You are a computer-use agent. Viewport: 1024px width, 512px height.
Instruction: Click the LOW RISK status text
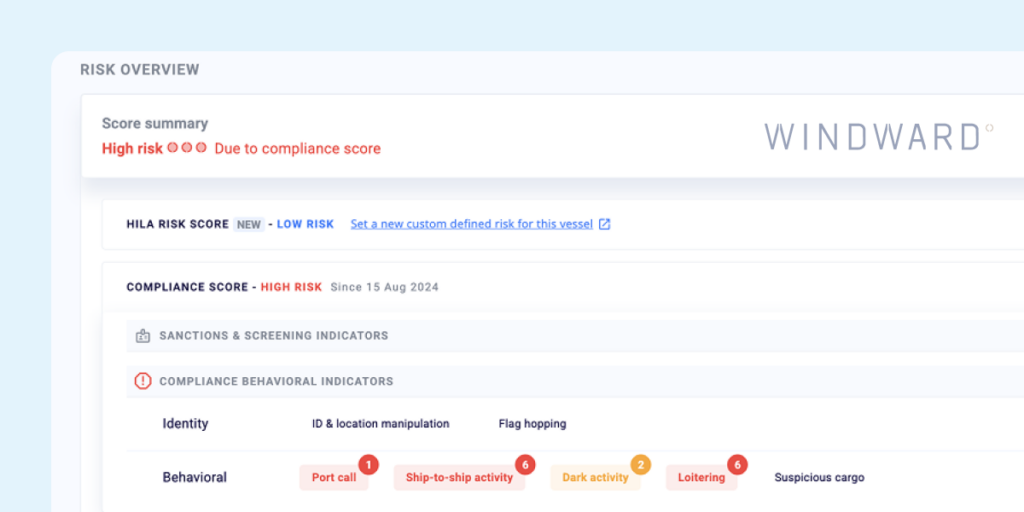pos(305,225)
